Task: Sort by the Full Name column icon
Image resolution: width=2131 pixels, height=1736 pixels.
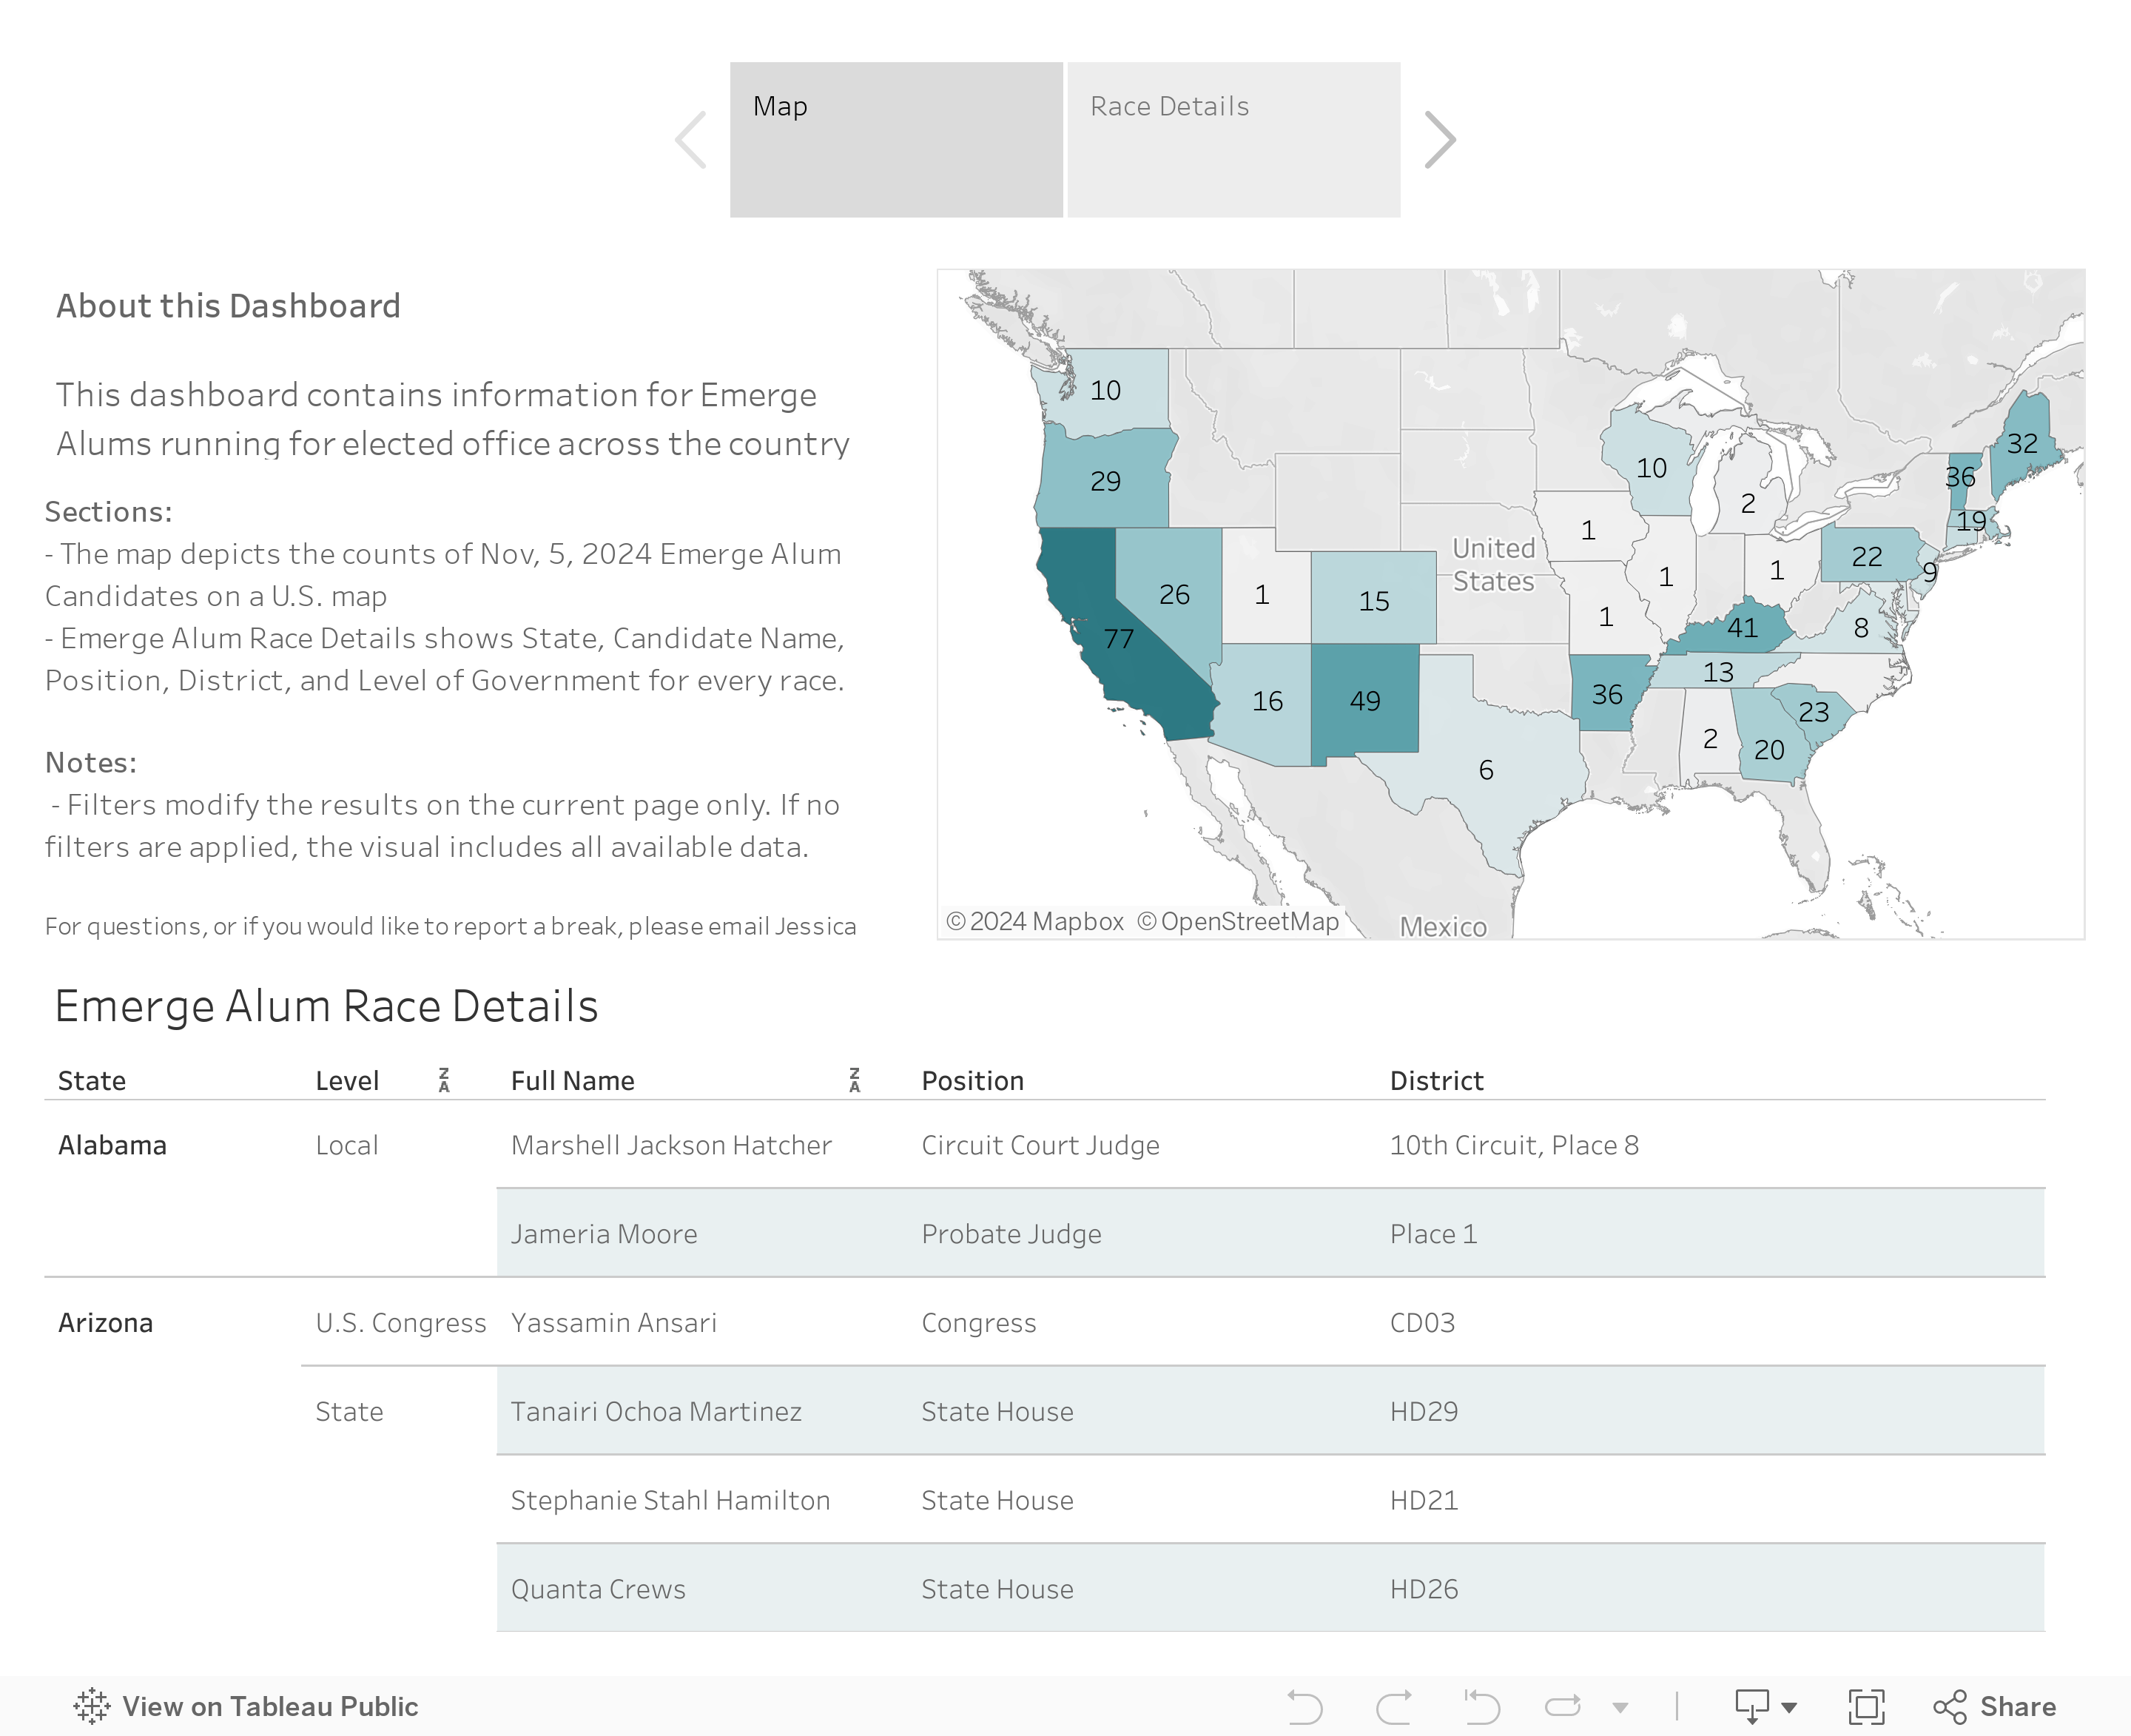Action: [854, 1080]
